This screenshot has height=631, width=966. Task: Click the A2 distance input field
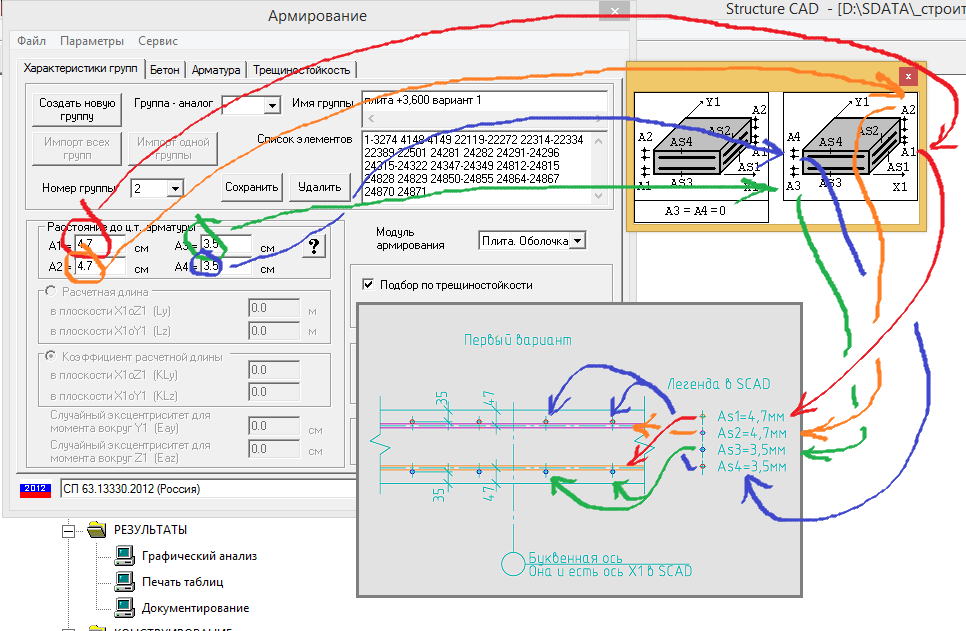point(100,266)
